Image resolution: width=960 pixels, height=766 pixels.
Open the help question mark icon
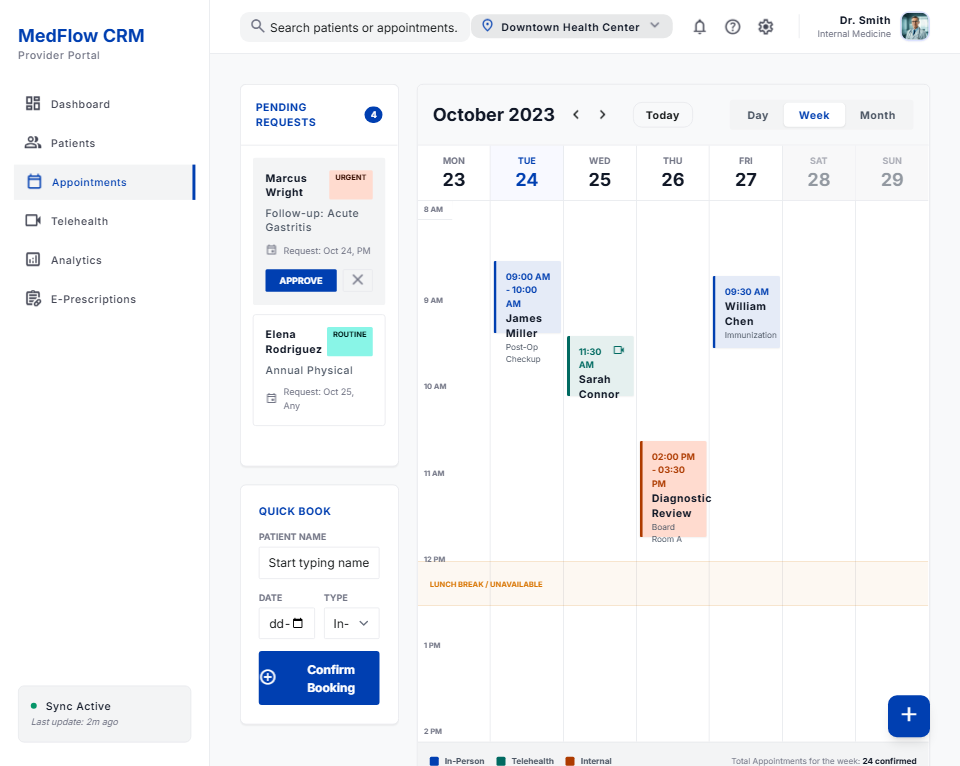tap(732, 27)
